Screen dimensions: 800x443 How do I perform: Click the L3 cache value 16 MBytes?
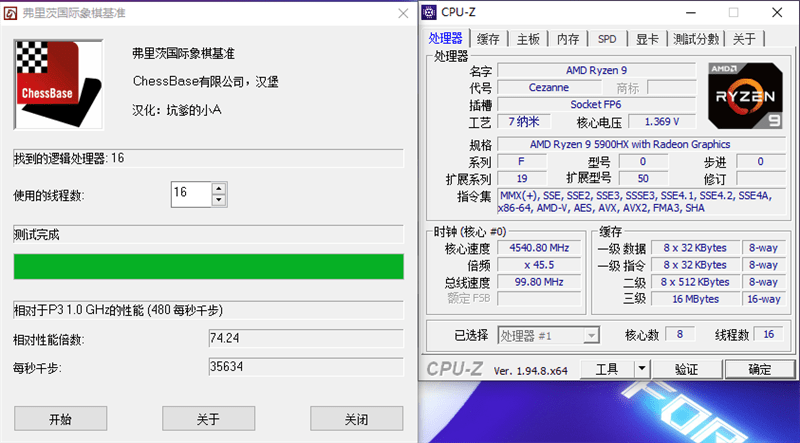695,299
